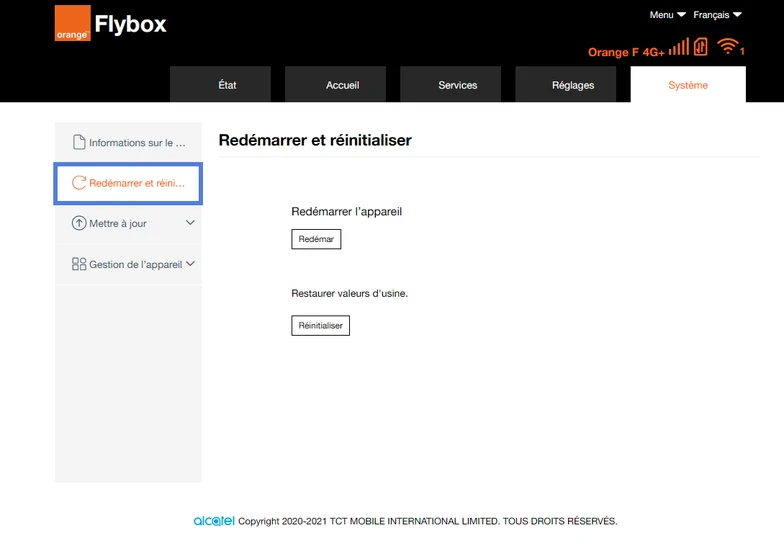
Task: Click the Wi-Fi connected devices icon
Action: coord(728,46)
